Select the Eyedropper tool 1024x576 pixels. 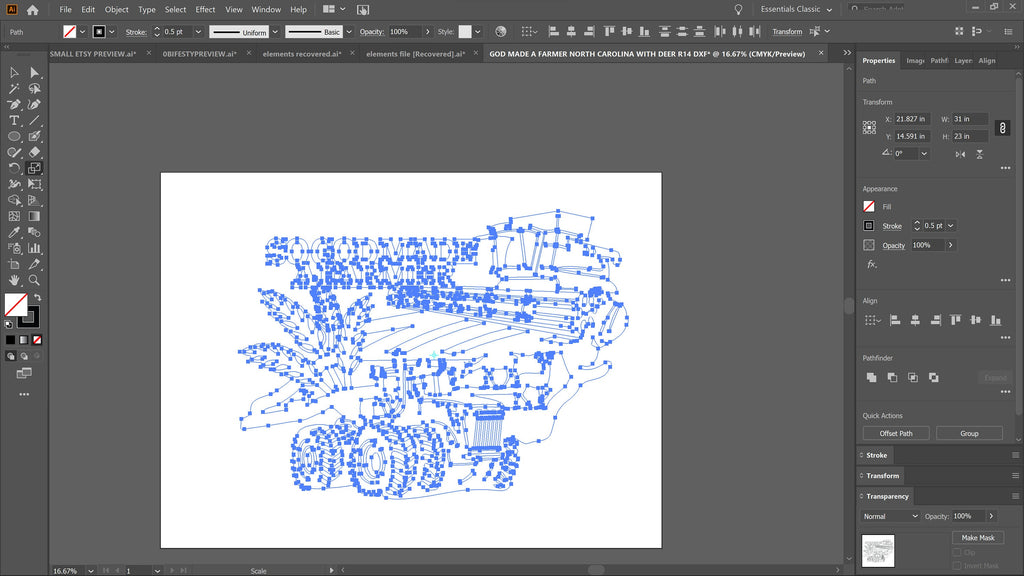(x=14, y=232)
